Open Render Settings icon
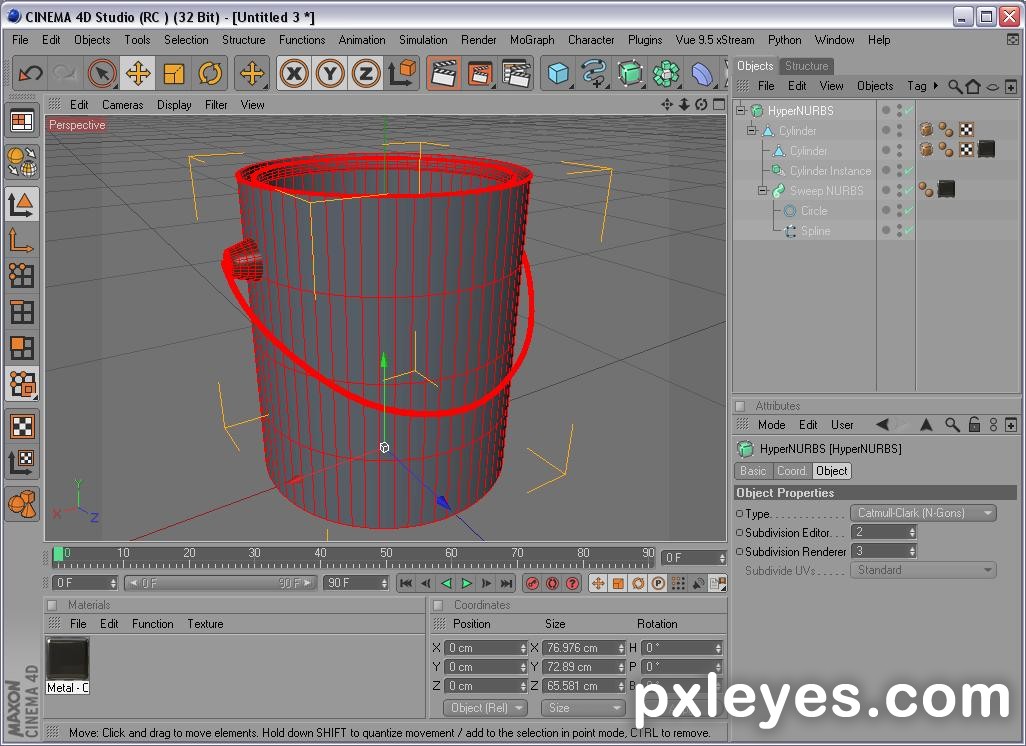Viewport: 1026px width, 746px height. point(516,73)
